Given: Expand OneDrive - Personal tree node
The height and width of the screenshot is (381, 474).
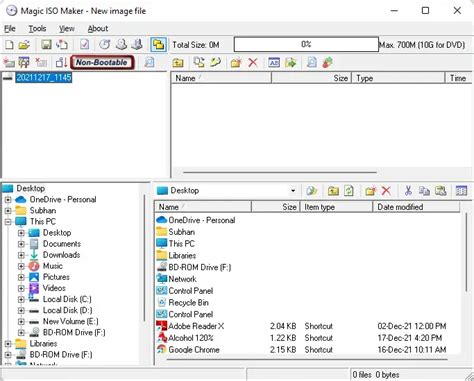Looking at the screenshot, I should [x=8, y=200].
